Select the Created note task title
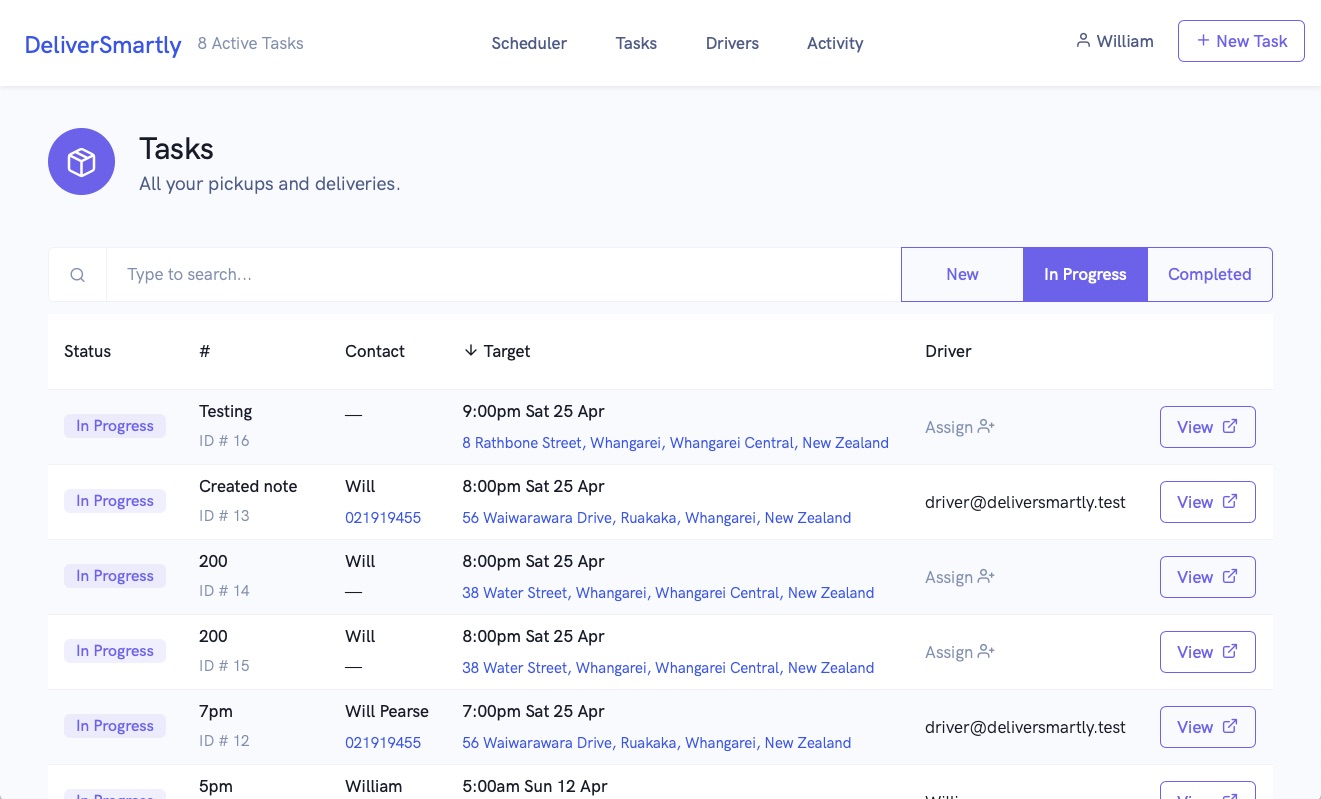The width and height of the screenshot is (1321, 799). click(248, 486)
